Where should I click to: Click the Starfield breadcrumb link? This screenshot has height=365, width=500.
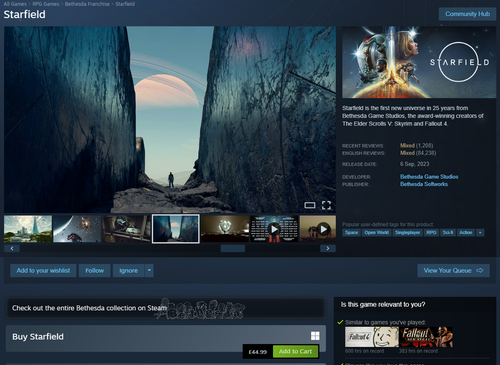click(125, 4)
